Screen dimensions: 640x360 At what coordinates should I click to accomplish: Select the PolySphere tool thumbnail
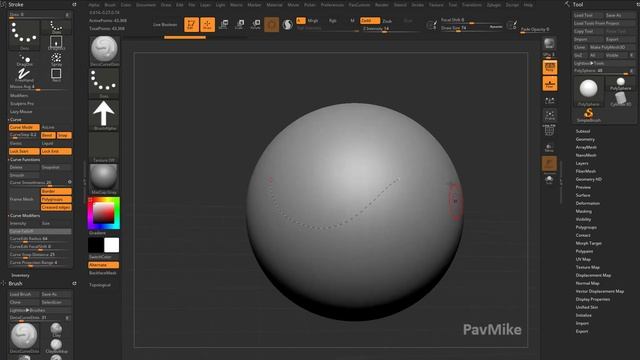click(x=589, y=91)
